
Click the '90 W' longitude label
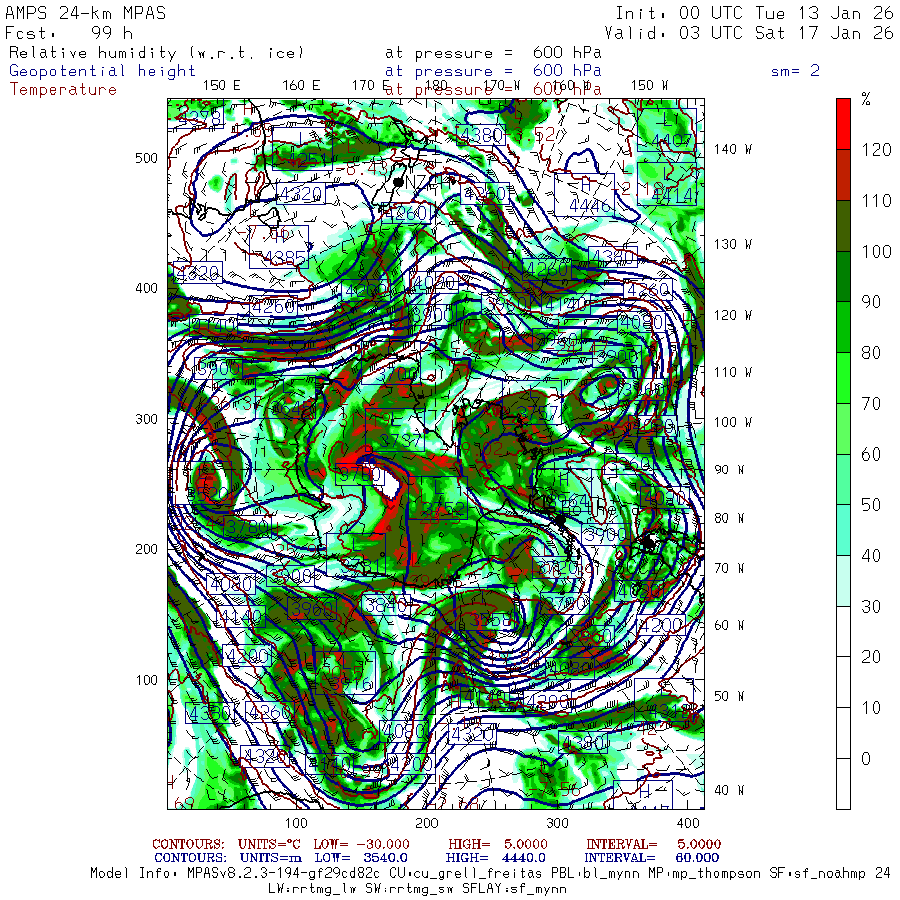pos(729,470)
